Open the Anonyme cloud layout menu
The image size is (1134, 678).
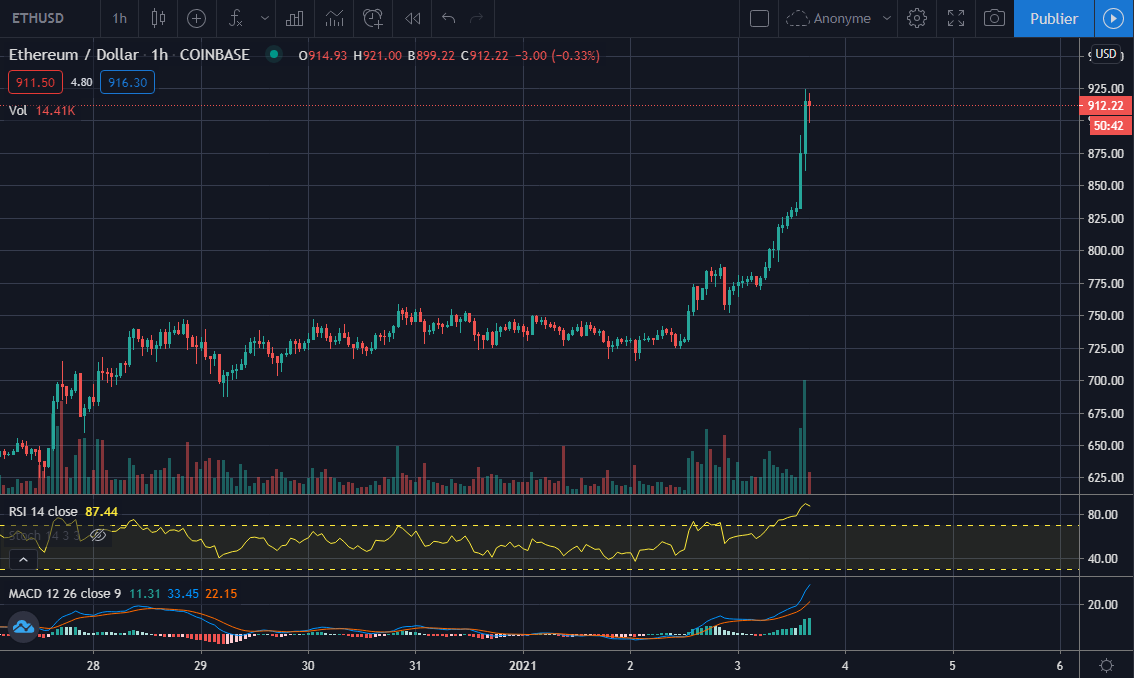[838, 18]
